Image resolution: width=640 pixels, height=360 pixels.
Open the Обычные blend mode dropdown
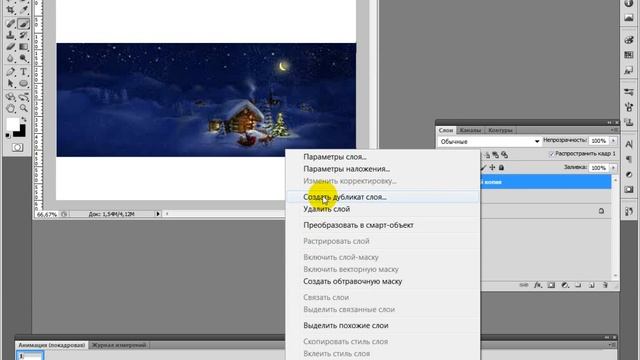click(489, 142)
